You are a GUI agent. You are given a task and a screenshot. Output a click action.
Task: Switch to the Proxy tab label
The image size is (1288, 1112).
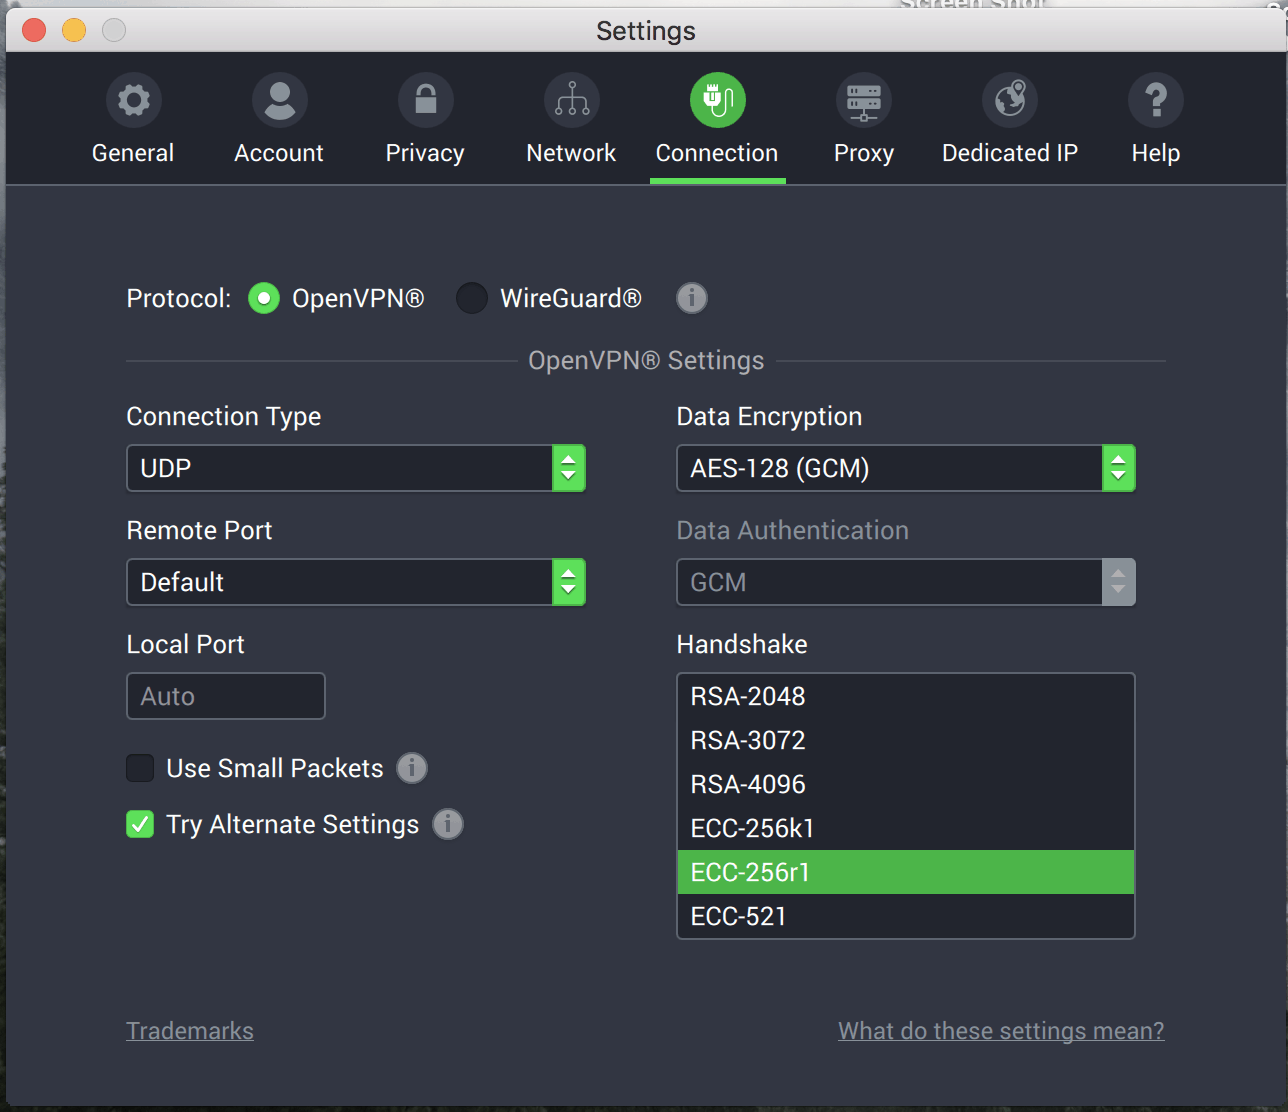click(864, 153)
